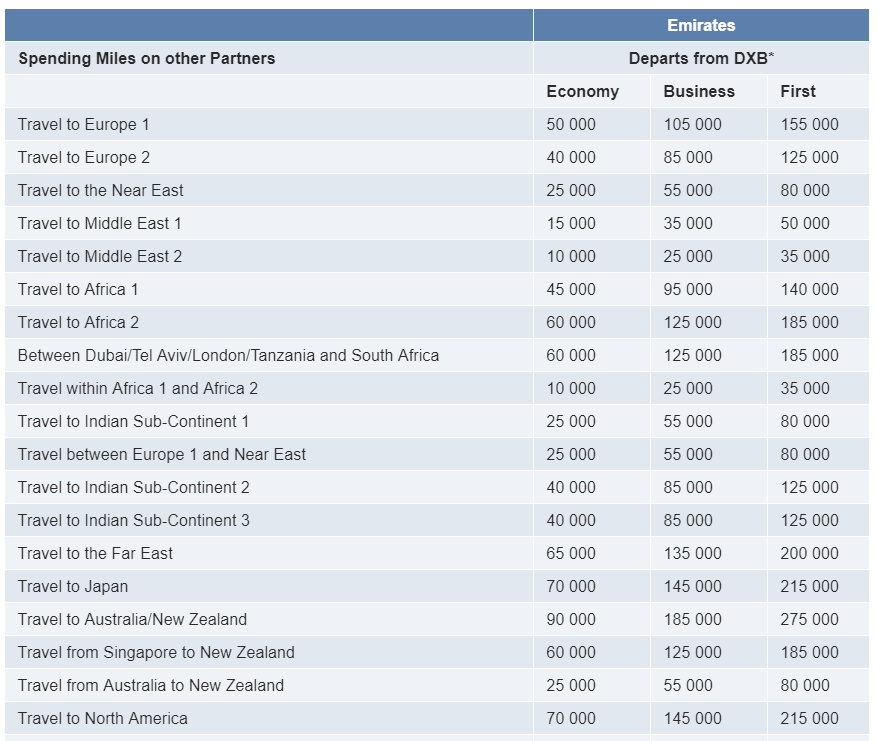879x741 pixels.
Task: Click Far East First value 200 000
Action: point(809,554)
